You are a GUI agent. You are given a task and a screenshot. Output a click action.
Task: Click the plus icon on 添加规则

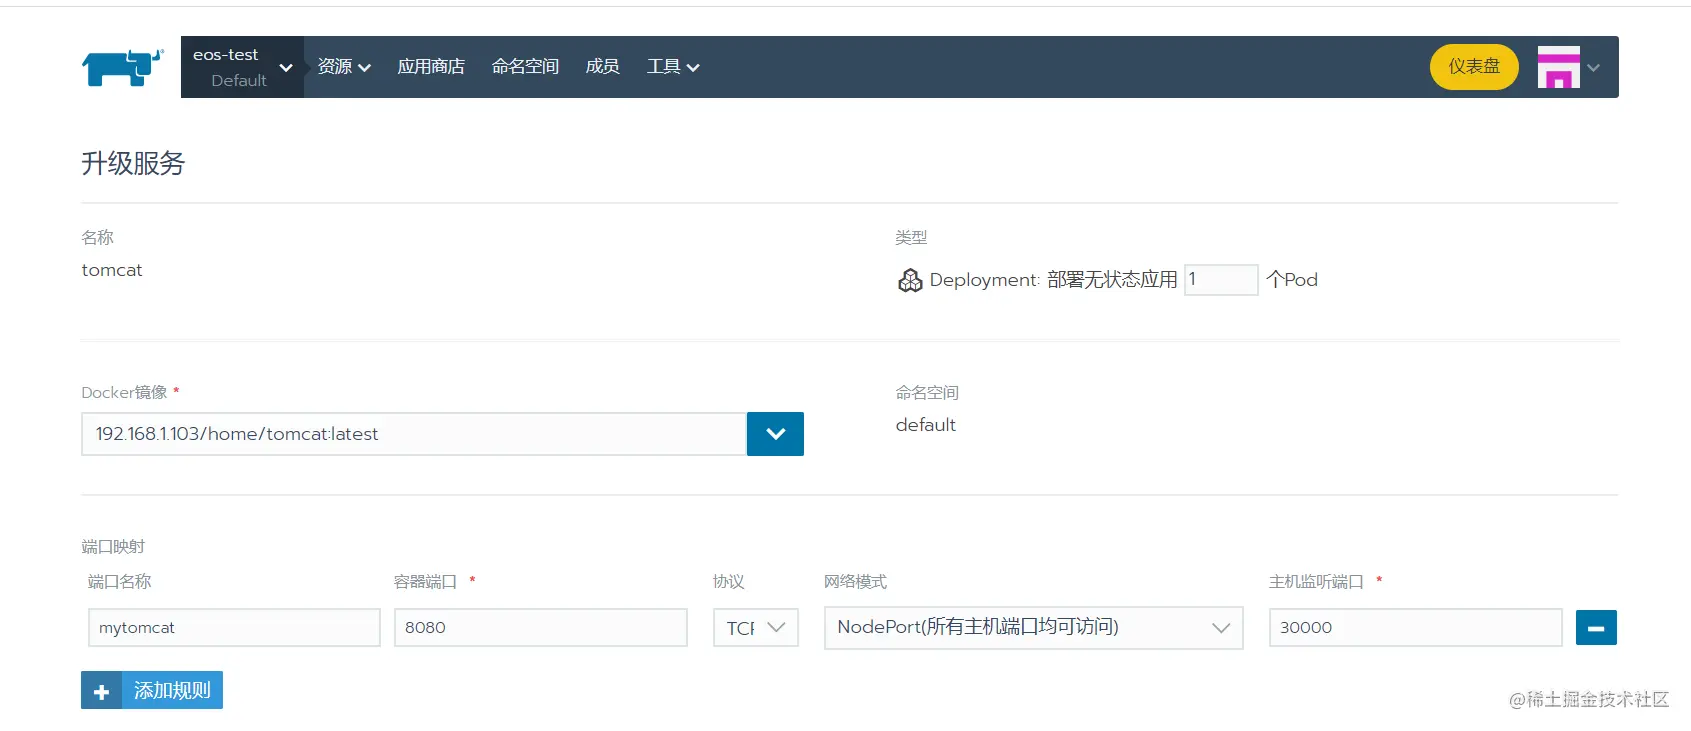[x=101, y=691]
